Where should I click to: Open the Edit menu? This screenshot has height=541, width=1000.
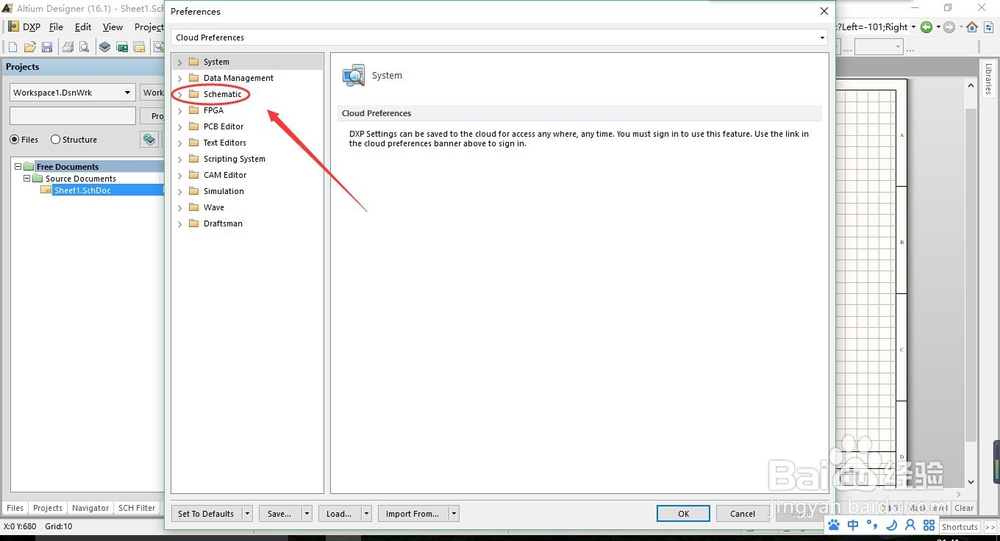click(x=83, y=27)
